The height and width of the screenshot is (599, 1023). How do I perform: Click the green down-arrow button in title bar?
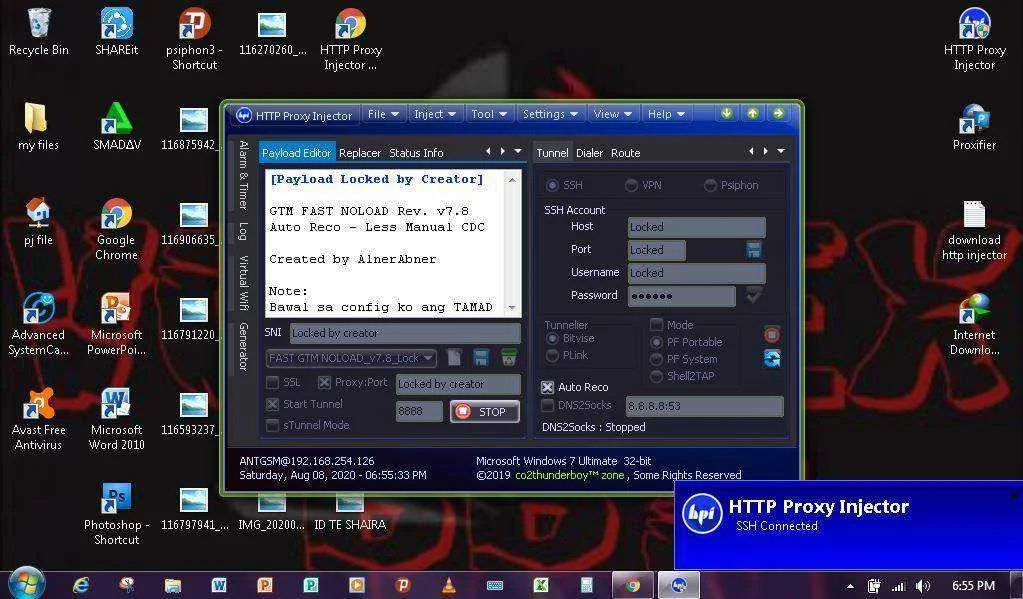click(x=727, y=114)
